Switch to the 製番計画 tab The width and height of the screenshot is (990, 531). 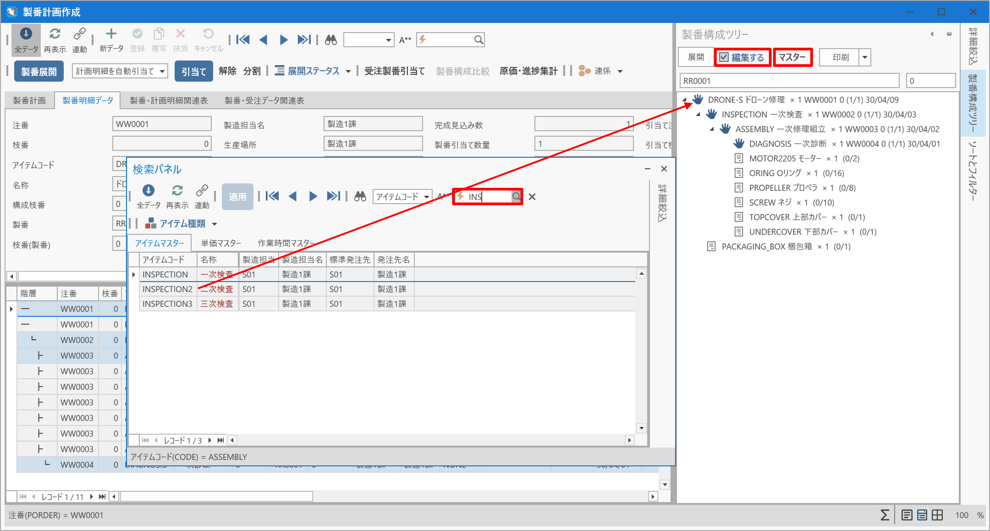tap(29, 101)
